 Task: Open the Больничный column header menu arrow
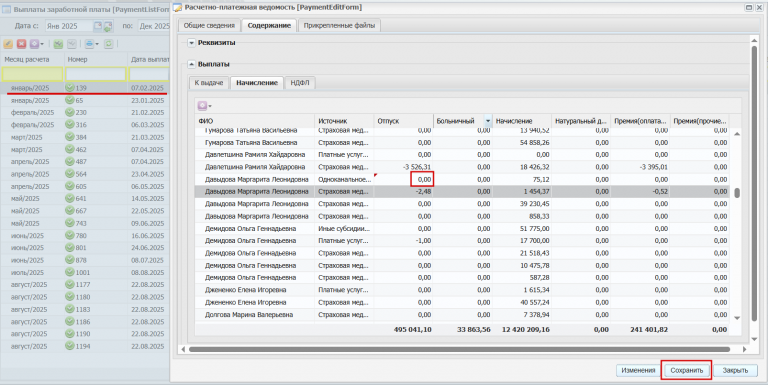point(488,121)
